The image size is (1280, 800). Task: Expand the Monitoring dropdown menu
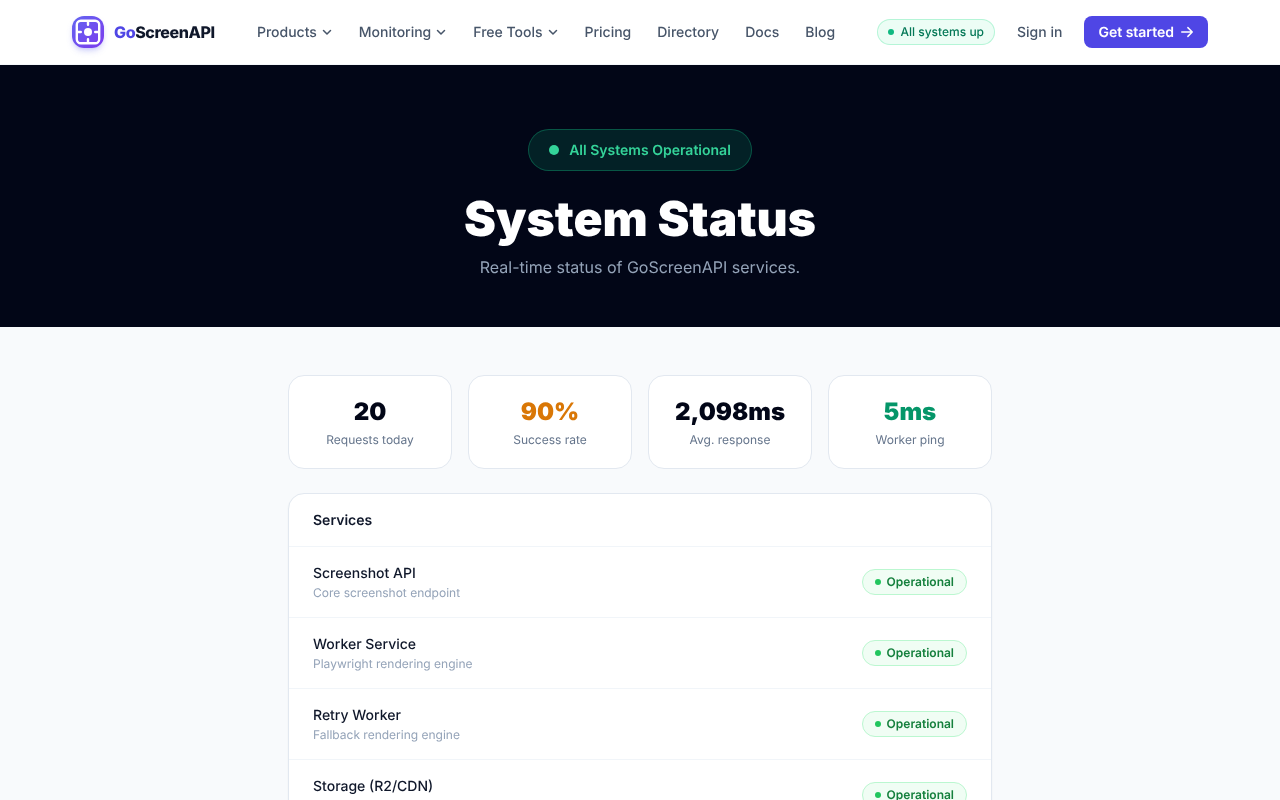[x=402, y=32]
